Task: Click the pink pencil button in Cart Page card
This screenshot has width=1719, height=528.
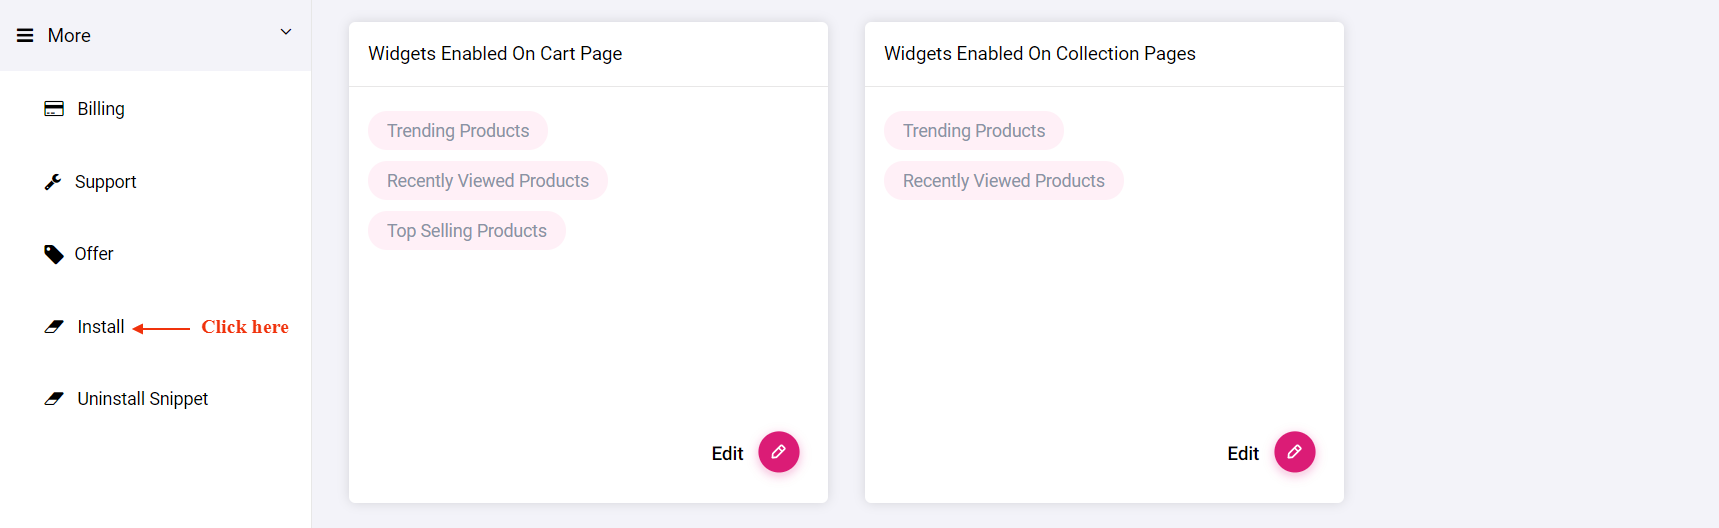Action: [x=779, y=452]
